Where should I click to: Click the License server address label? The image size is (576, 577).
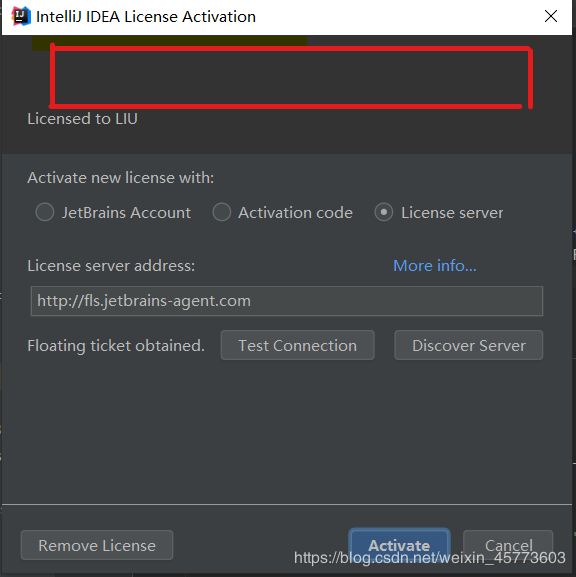click(x=111, y=266)
